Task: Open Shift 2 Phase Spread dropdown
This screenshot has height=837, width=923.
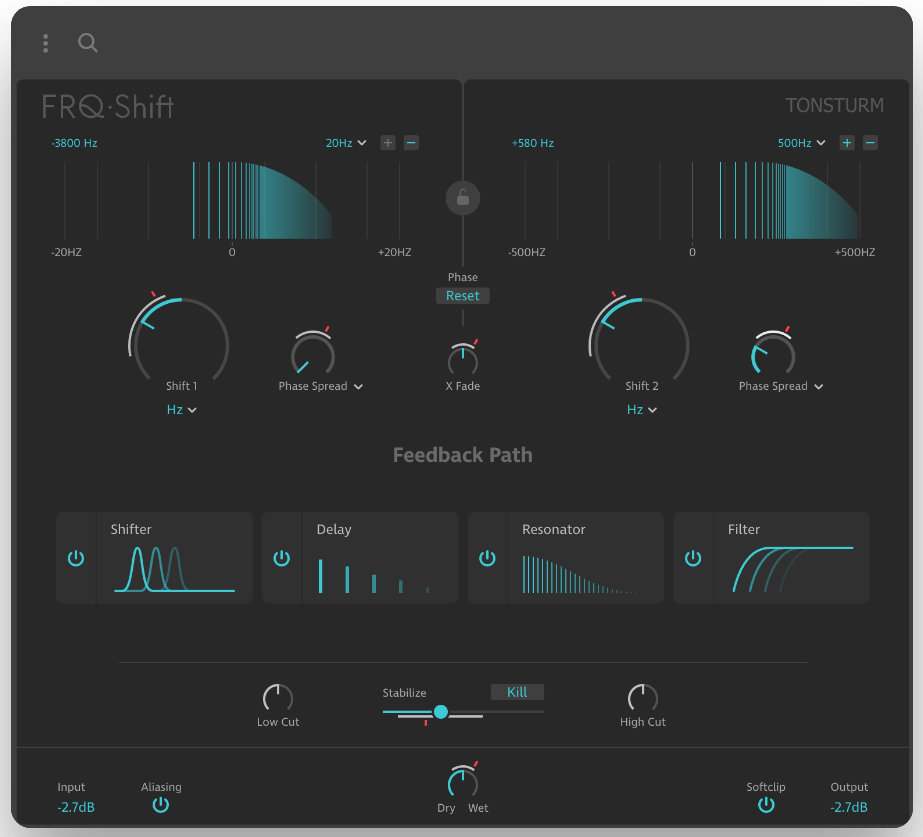Action: pyautogui.click(x=781, y=386)
